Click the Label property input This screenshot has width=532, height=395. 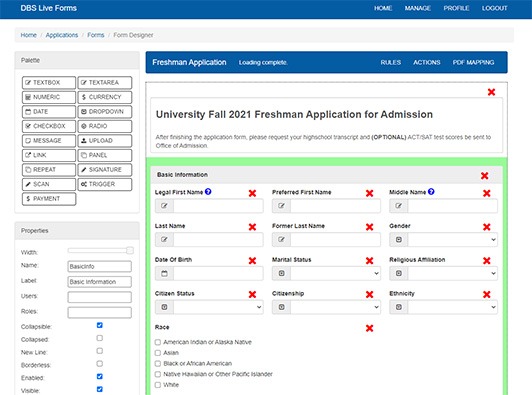pyautogui.click(x=99, y=282)
